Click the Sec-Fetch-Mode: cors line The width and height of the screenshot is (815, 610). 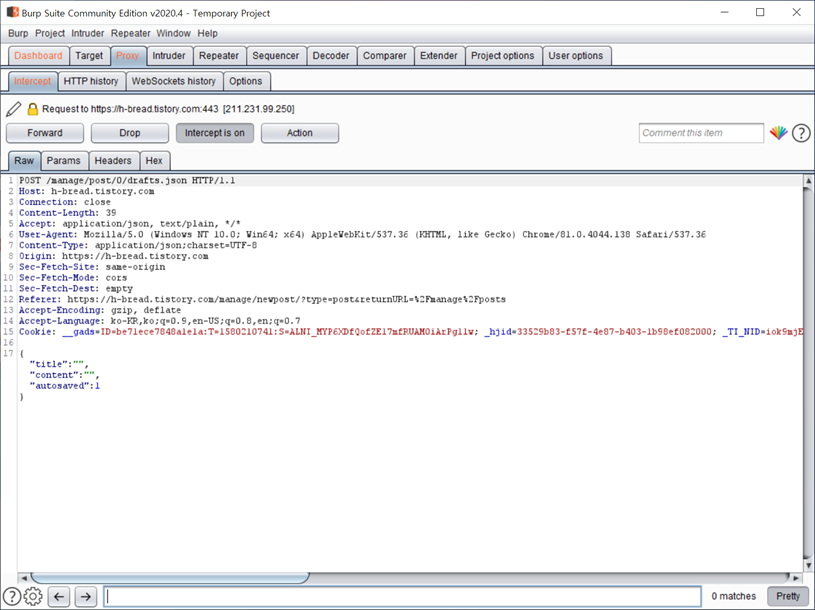click(73, 277)
